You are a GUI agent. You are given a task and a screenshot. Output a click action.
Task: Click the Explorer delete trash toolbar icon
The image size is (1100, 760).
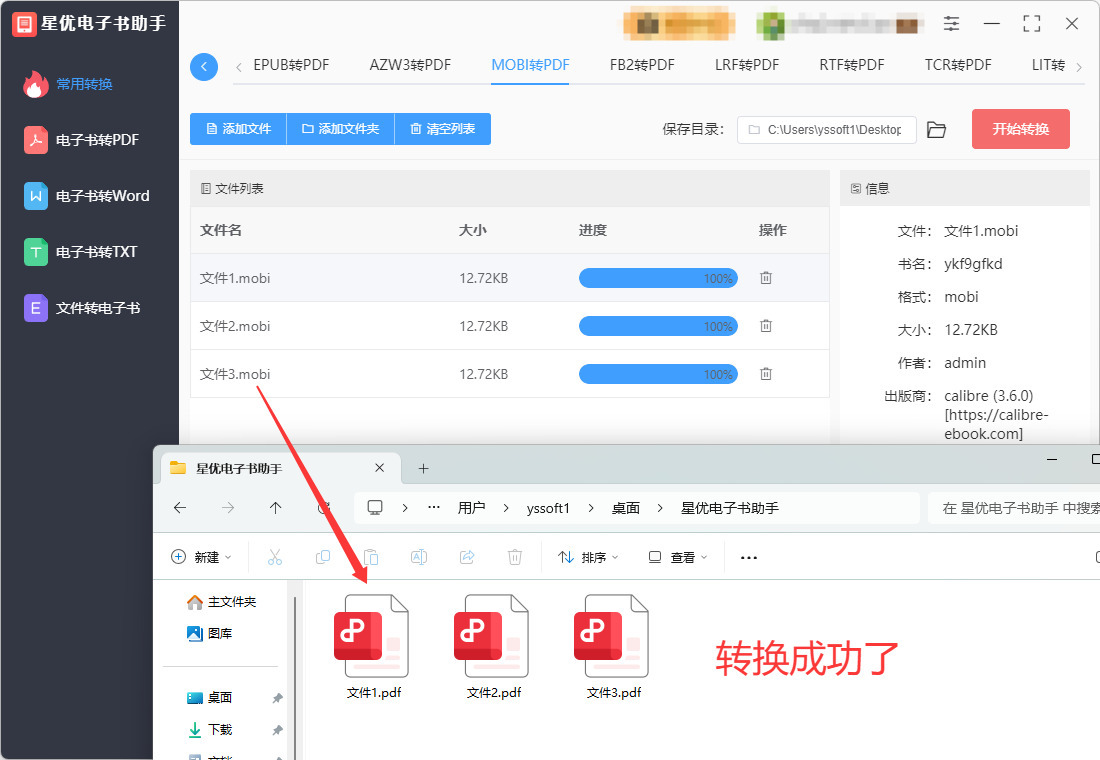pyautogui.click(x=515, y=557)
